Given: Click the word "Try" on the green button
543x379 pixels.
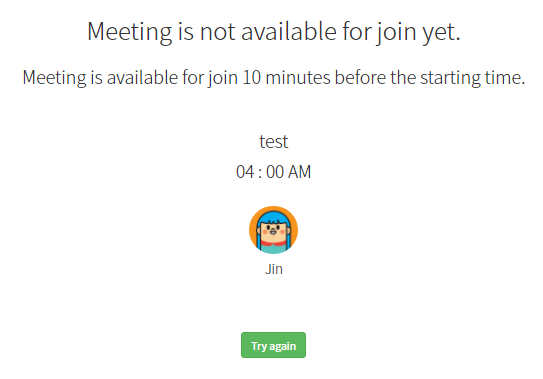Looking at the screenshot, I should click(x=259, y=346).
